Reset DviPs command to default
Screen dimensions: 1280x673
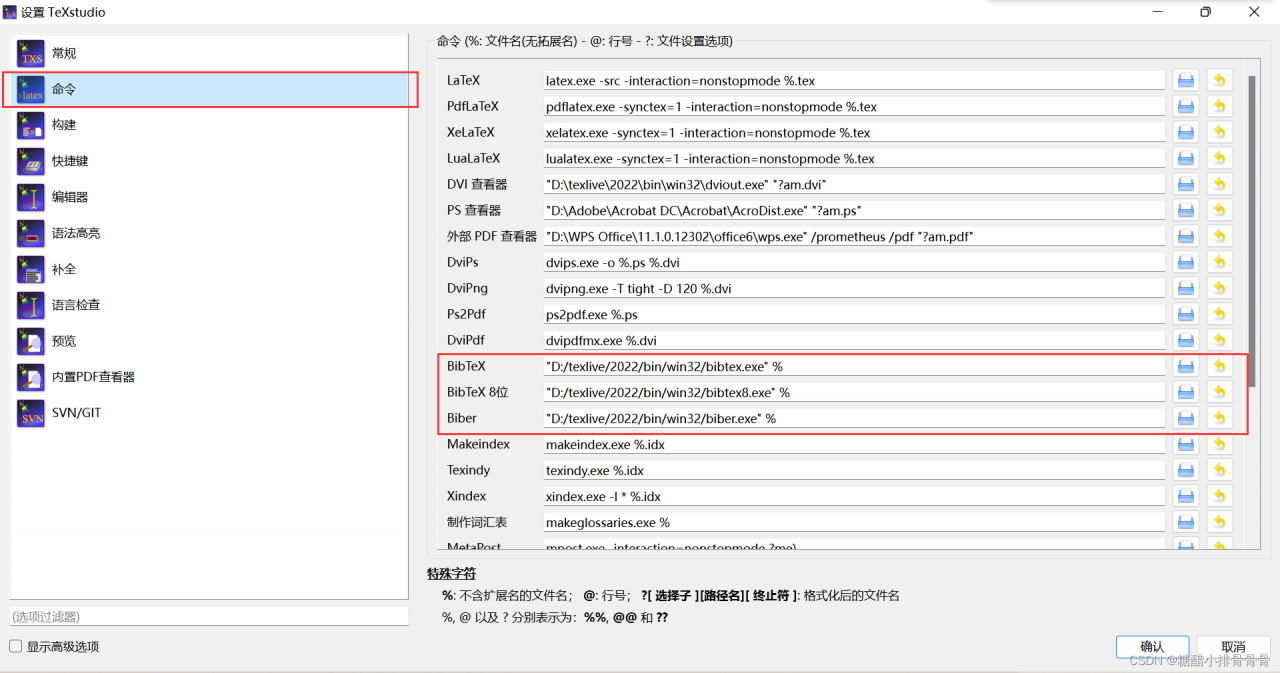tap(1219, 262)
